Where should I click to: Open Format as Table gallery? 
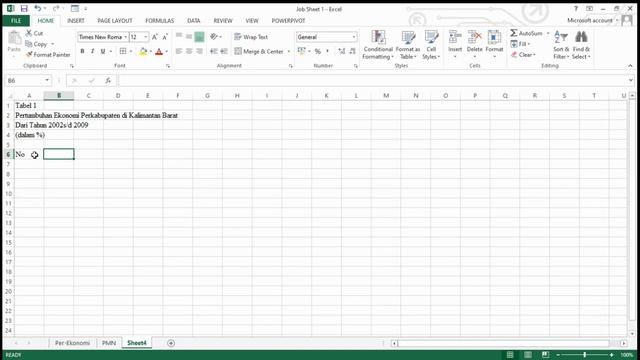click(x=408, y=45)
